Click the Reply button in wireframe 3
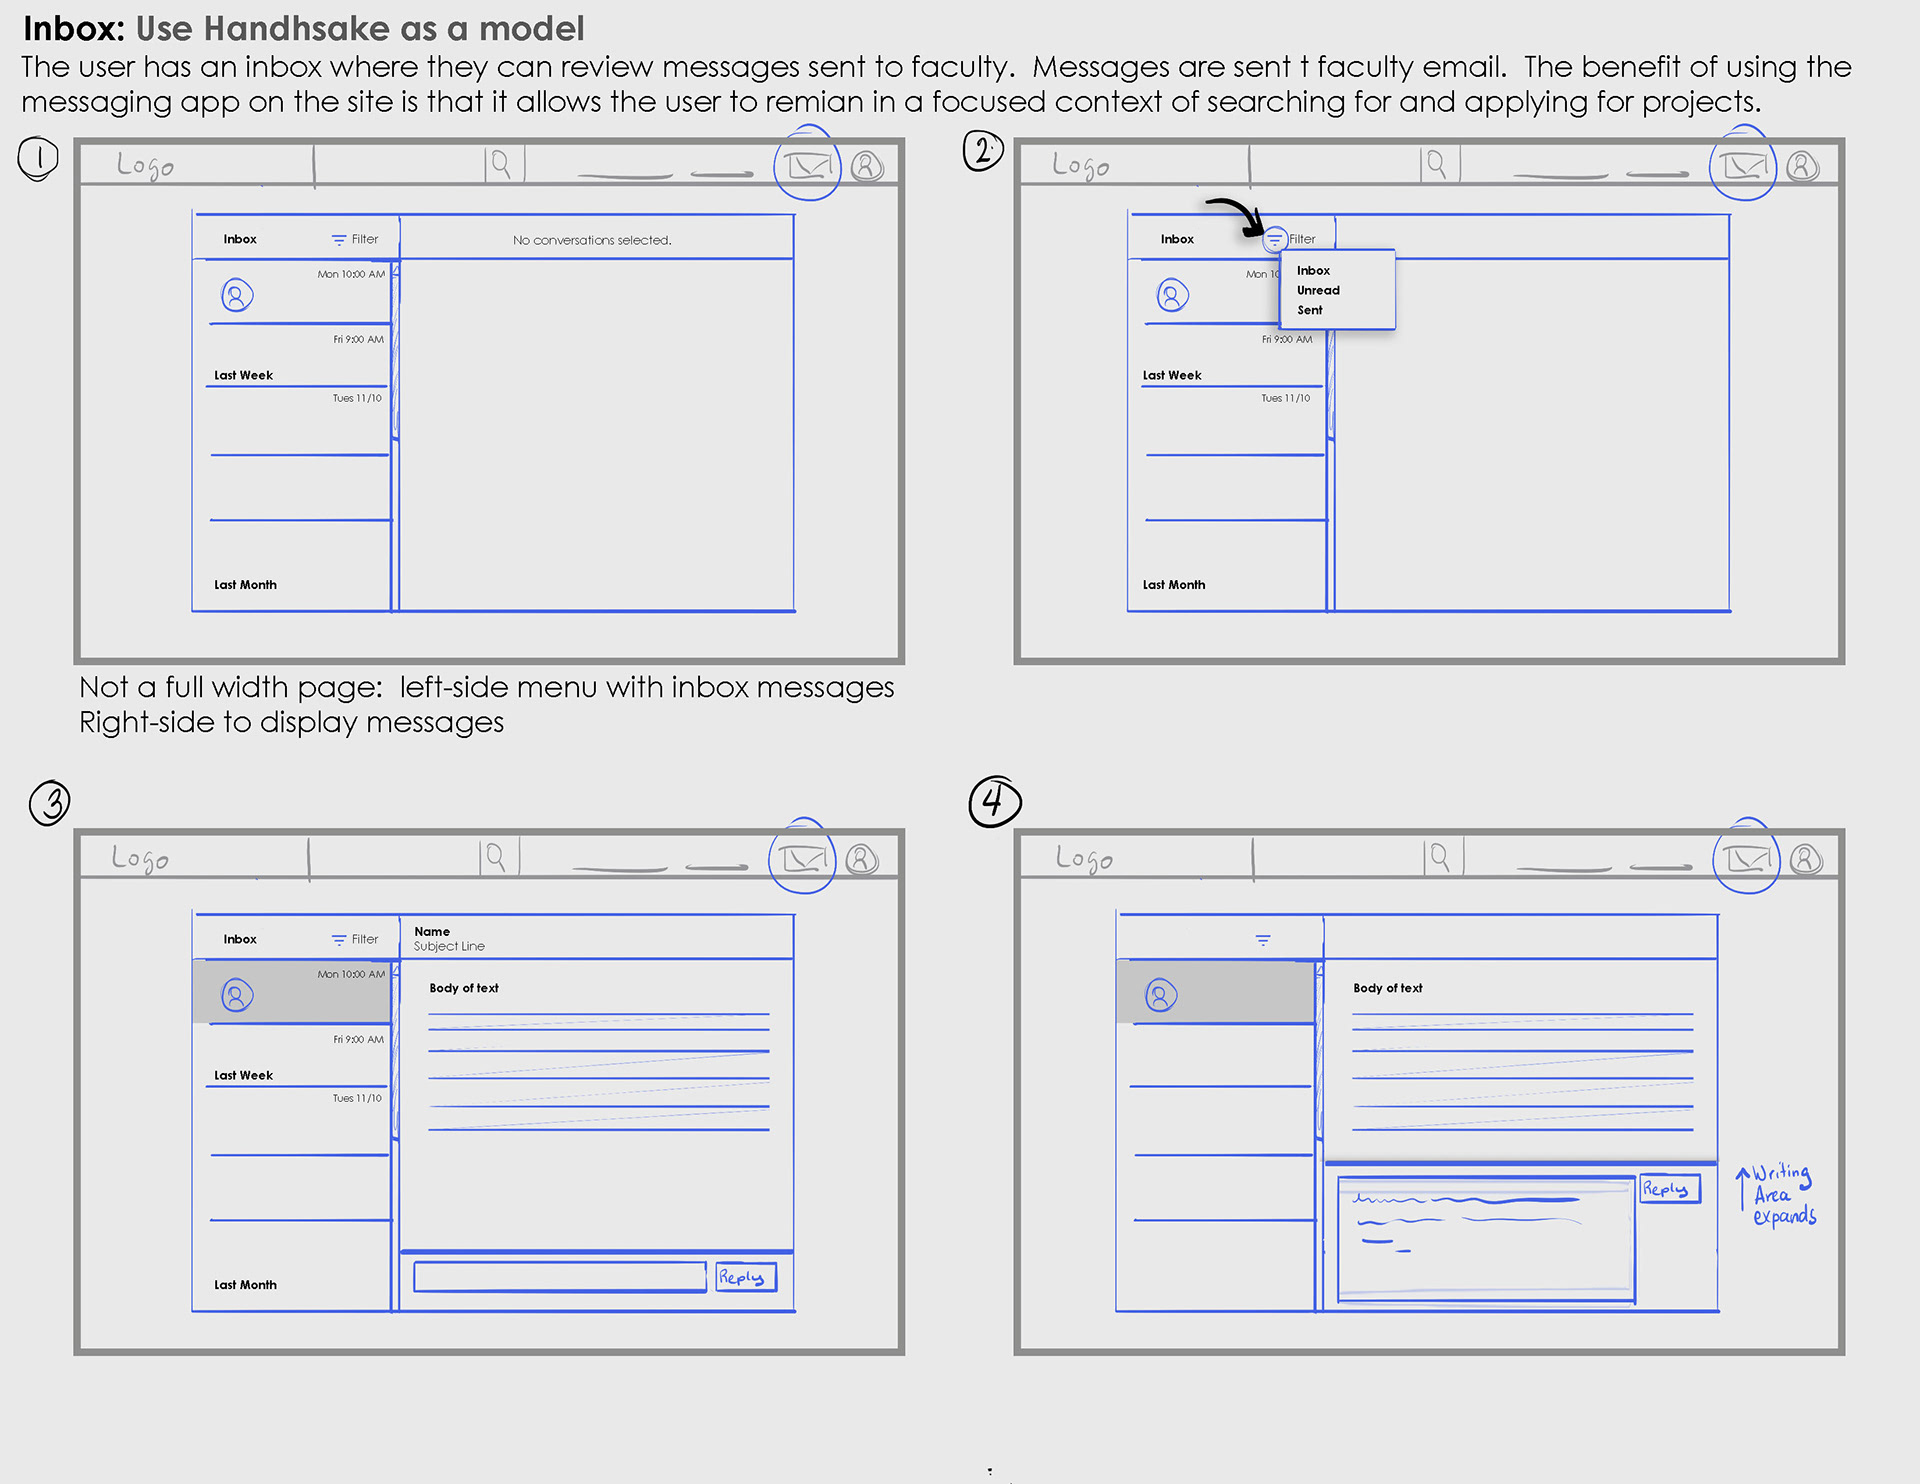1920x1484 pixels. pos(746,1277)
